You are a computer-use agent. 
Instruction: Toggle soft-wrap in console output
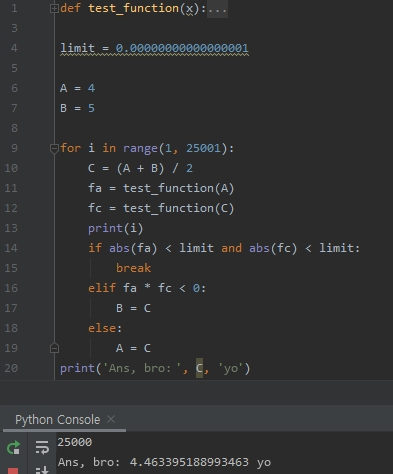tap(42, 448)
